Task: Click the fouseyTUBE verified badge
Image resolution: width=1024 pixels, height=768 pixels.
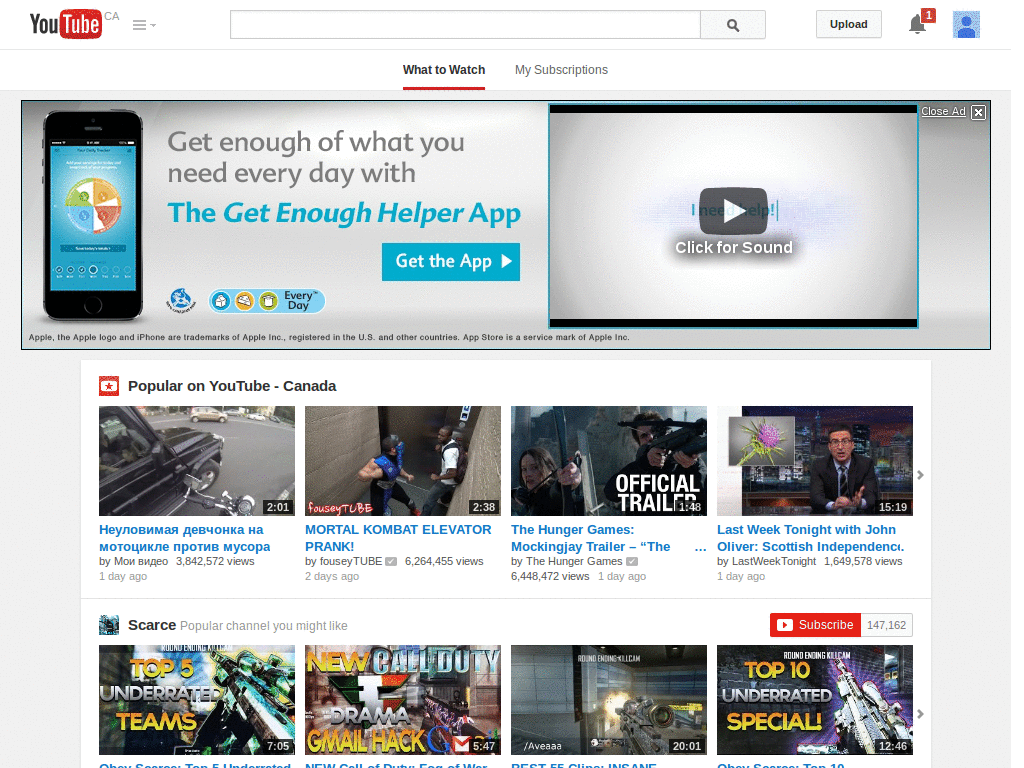Action: (x=391, y=562)
